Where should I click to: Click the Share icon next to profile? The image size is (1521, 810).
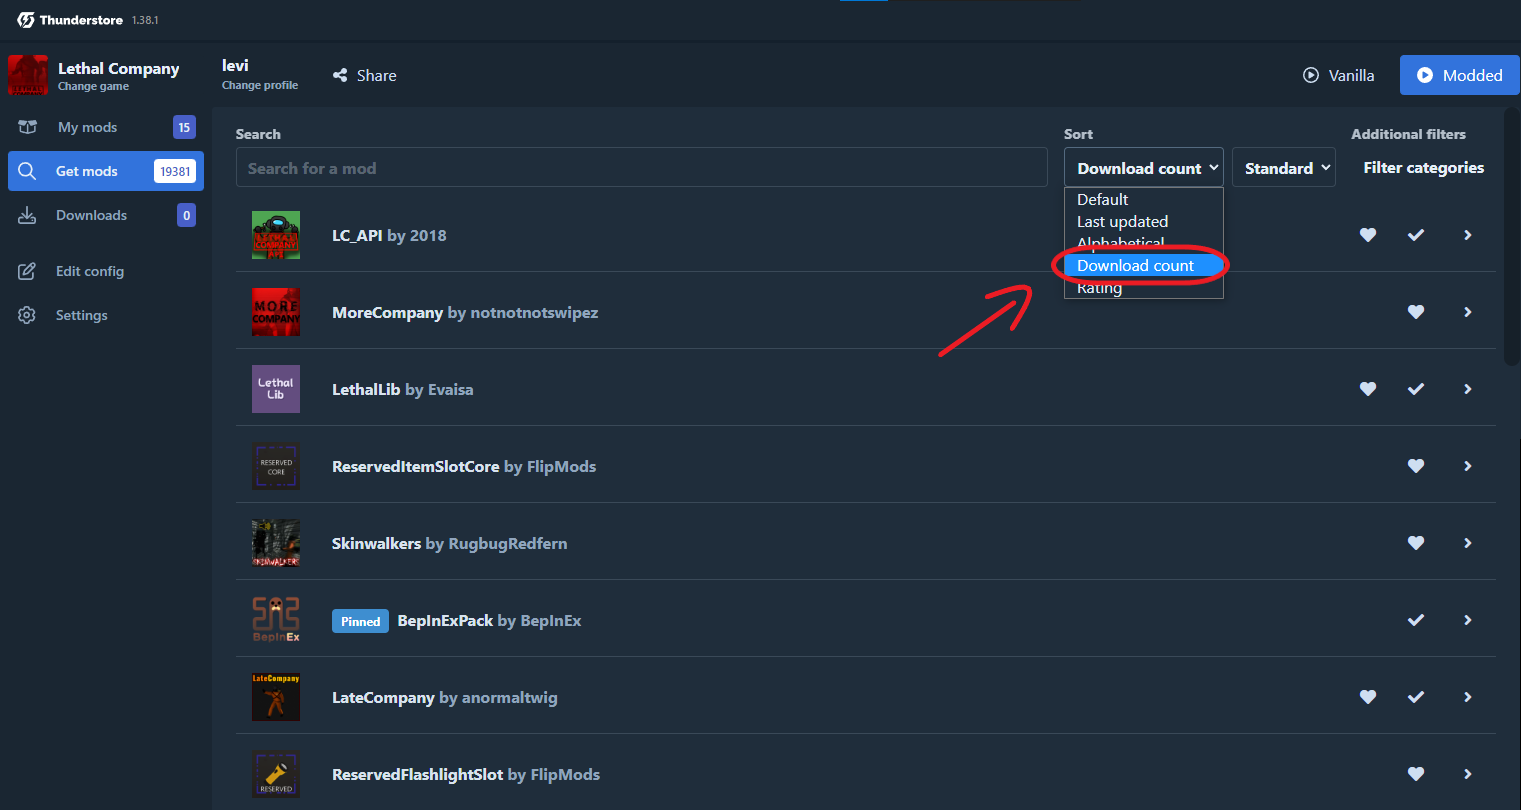click(340, 75)
